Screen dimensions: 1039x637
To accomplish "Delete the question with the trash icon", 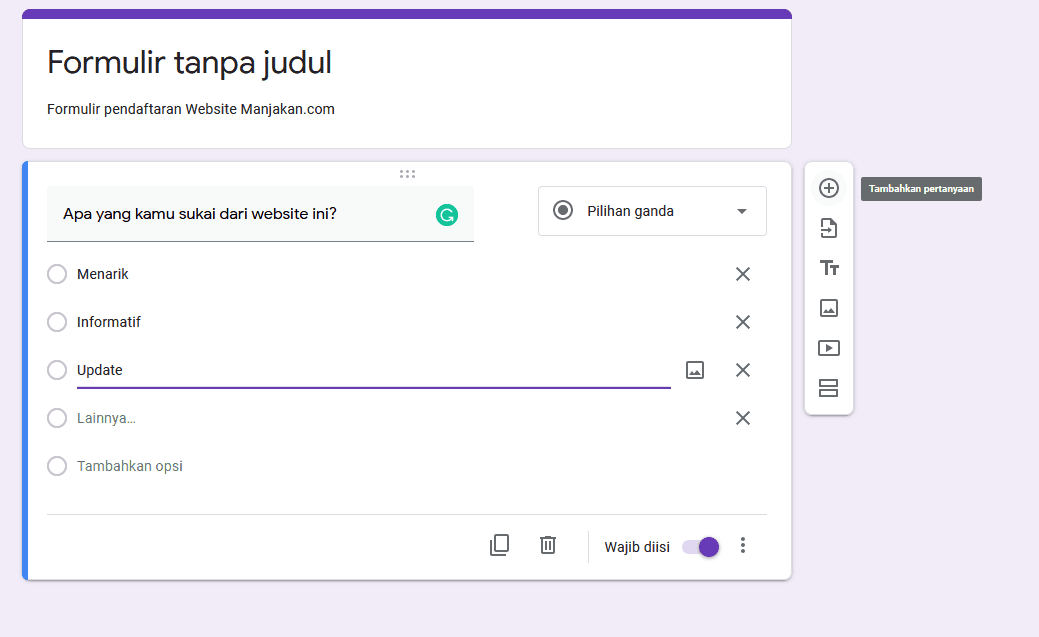I will [x=547, y=545].
